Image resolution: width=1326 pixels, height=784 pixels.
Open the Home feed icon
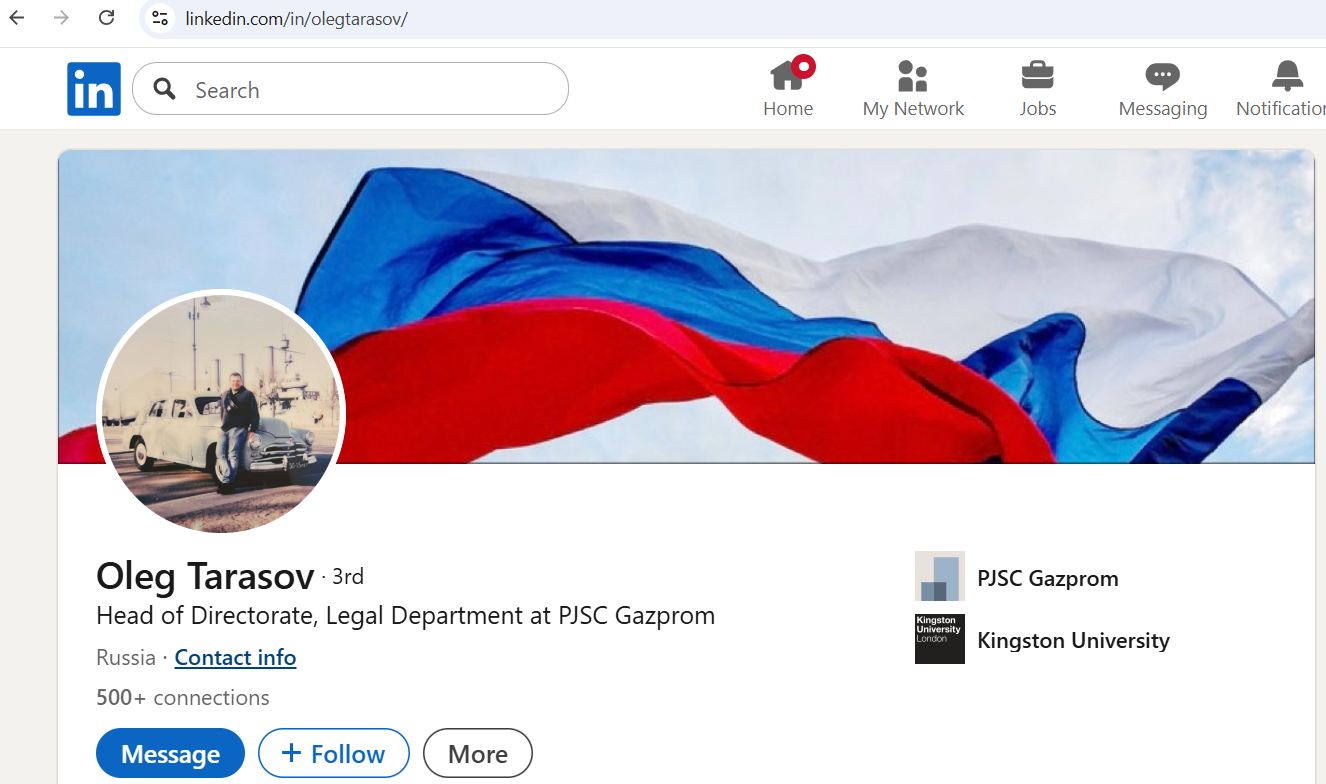coord(788,75)
